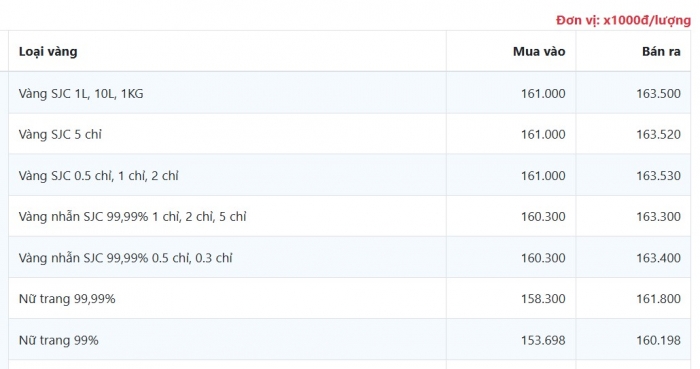Click the 163.530 sell price value
This screenshot has height=369, width=700.
pyautogui.click(x=658, y=176)
